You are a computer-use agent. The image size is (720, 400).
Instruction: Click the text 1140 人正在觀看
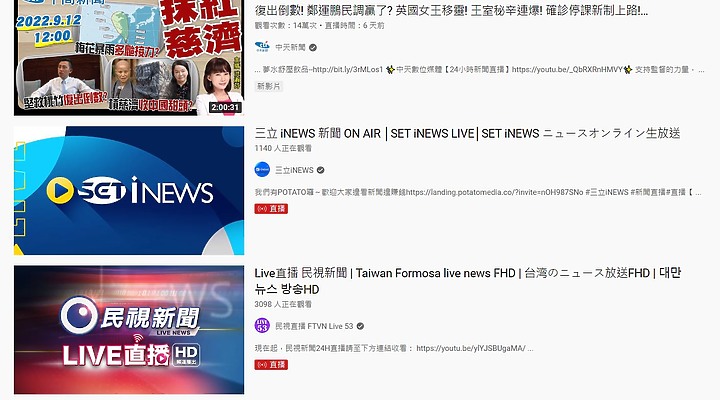[x=283, y=148]
